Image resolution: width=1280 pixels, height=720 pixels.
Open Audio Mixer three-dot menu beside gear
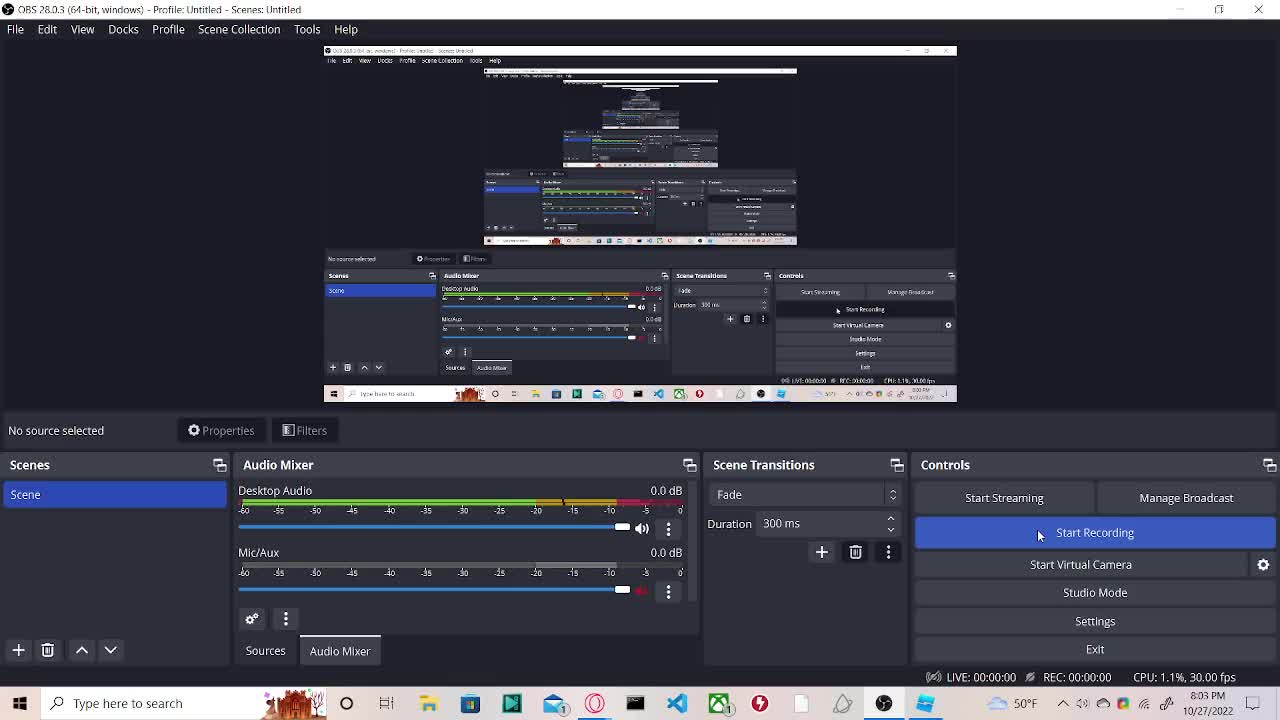285,619
